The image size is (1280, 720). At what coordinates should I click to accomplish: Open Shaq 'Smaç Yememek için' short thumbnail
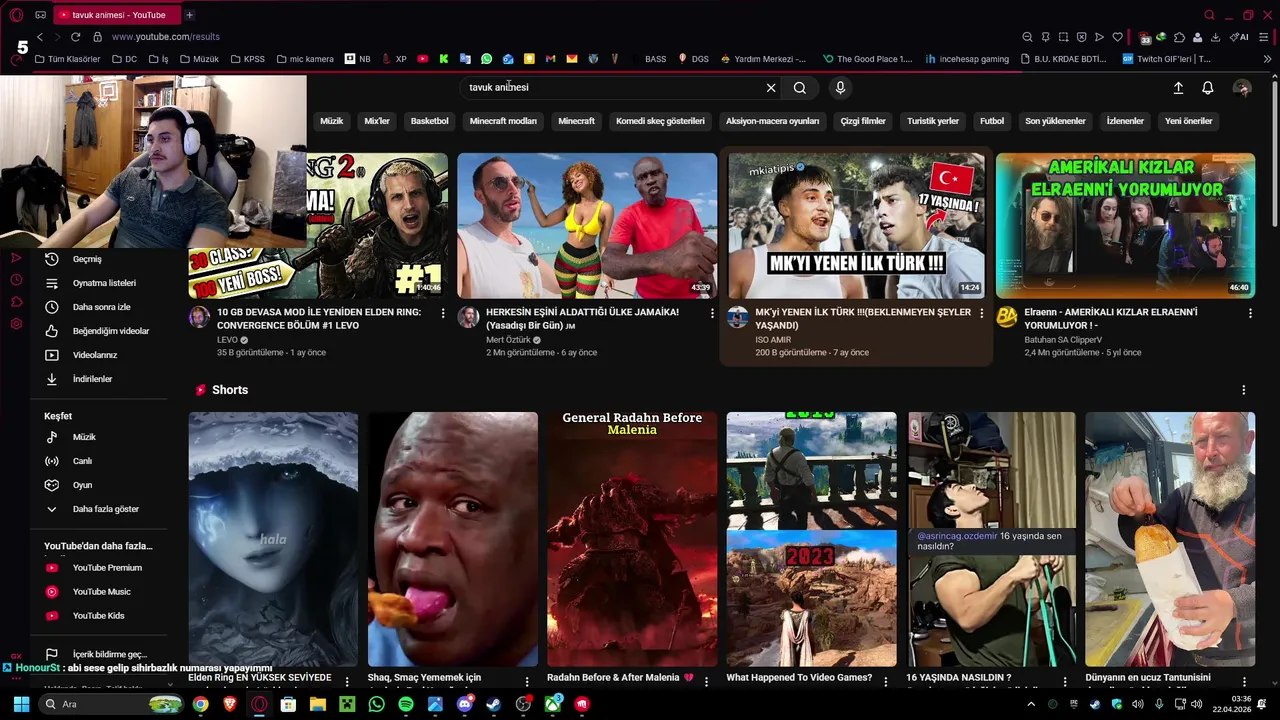point(453,539)
